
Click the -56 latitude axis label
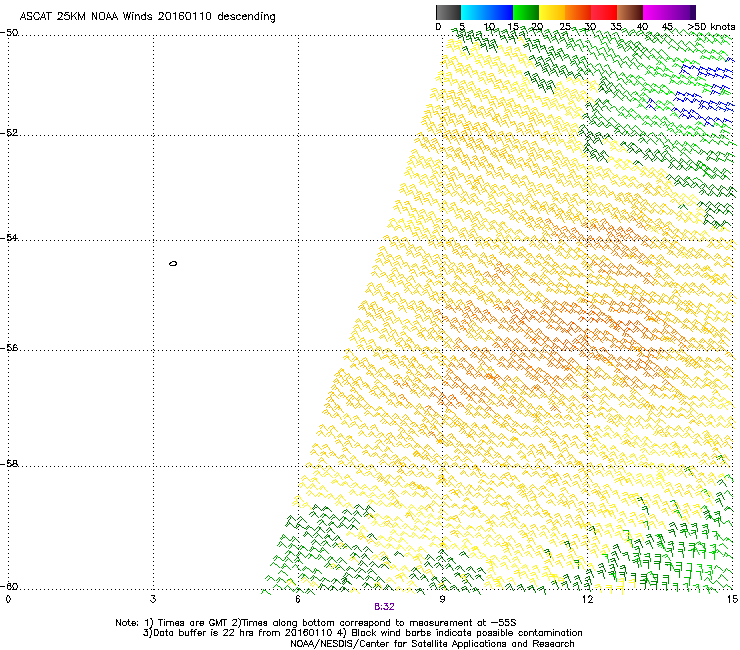tap(9, 348)
